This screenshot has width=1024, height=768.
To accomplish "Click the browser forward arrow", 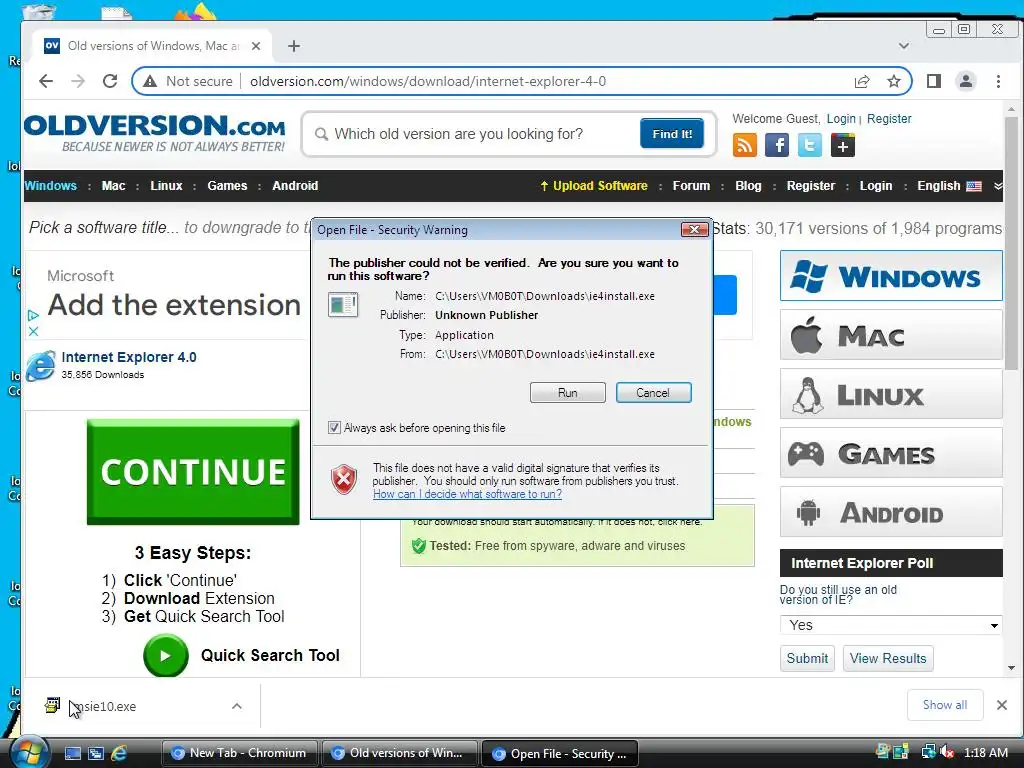I will click(x=78, y=81).
